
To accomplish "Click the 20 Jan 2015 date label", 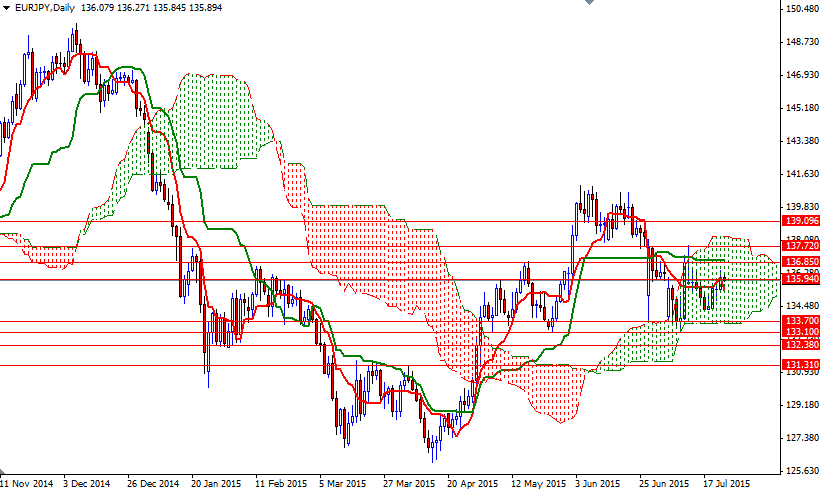I will click(217, 484).
